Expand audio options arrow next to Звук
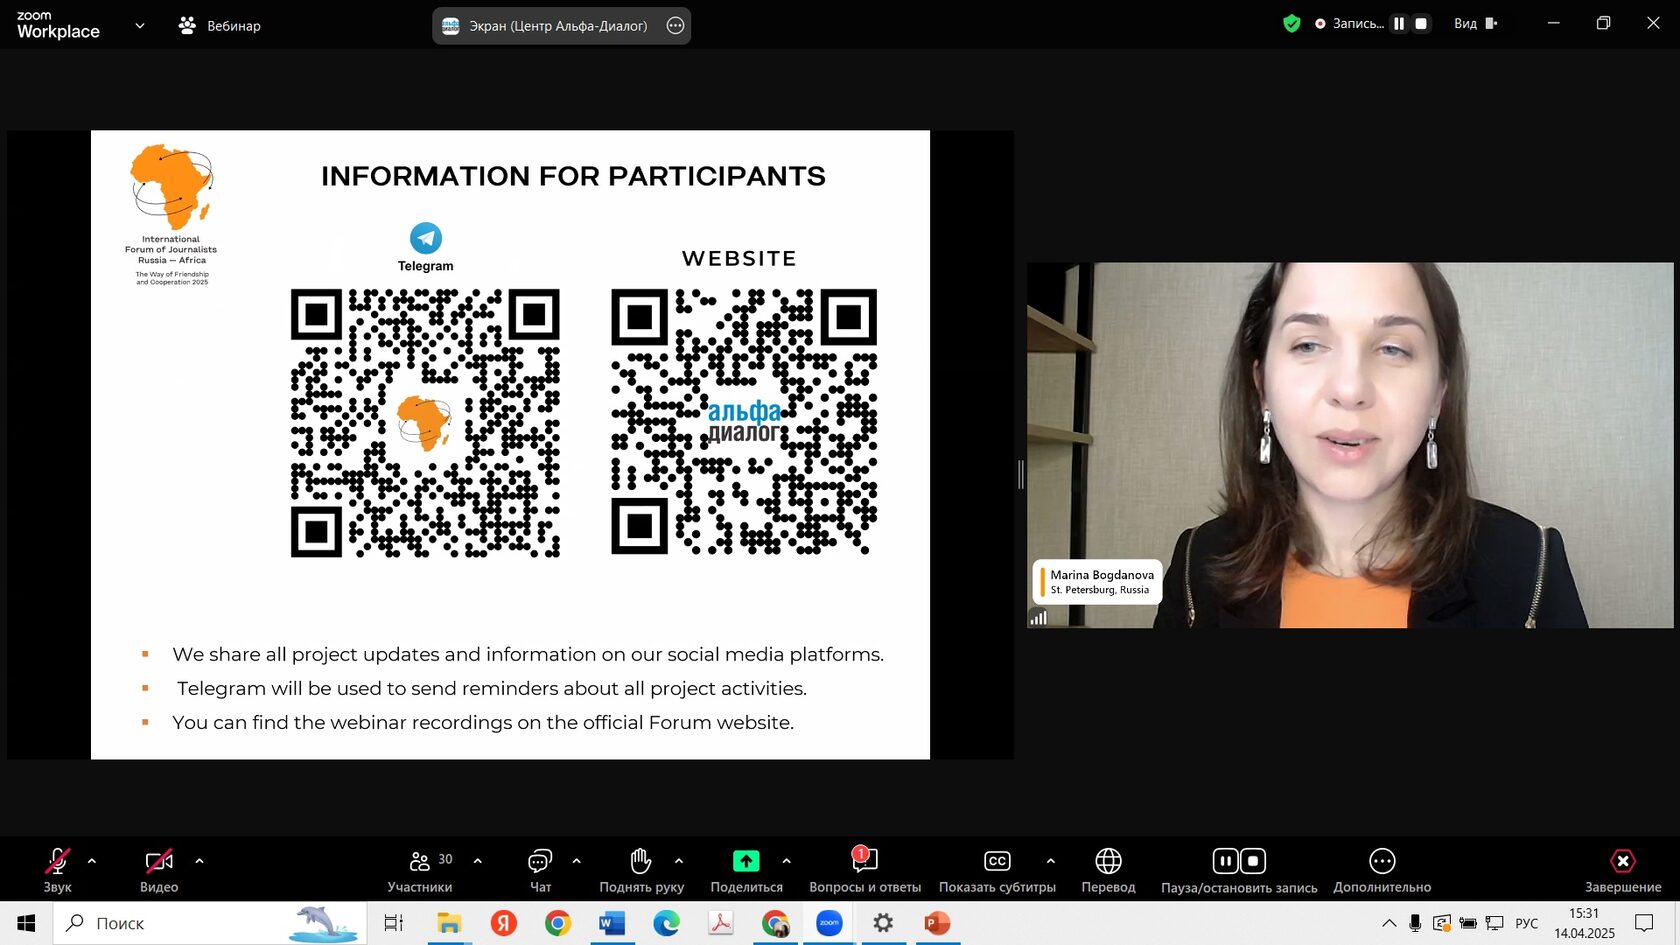Viewport: 1680px width, 945px height. 92,861
